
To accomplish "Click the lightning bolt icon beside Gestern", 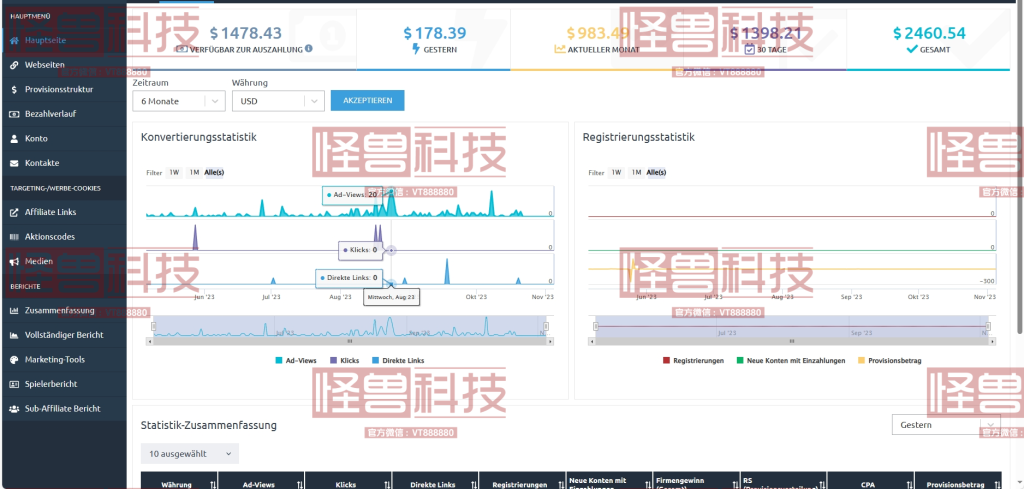I will click(x=416, y=49).
